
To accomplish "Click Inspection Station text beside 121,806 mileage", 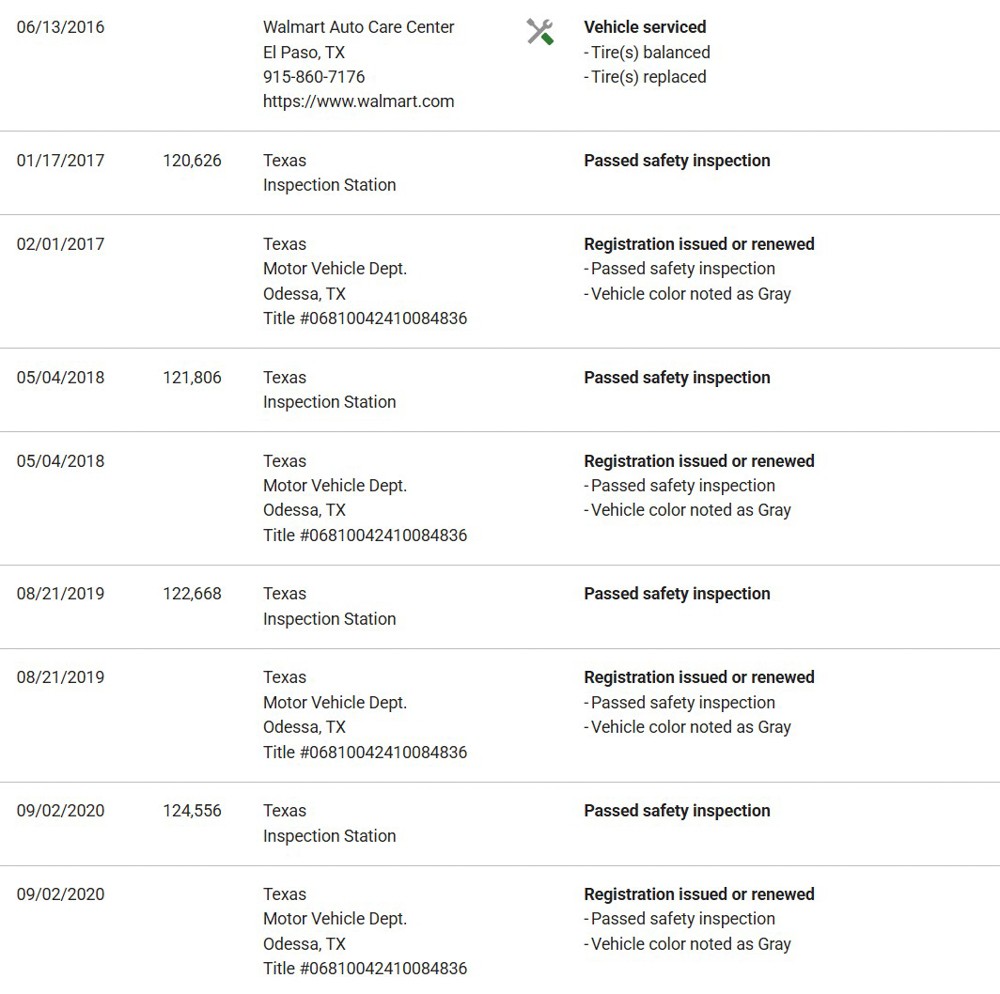I will click(329, 402).
